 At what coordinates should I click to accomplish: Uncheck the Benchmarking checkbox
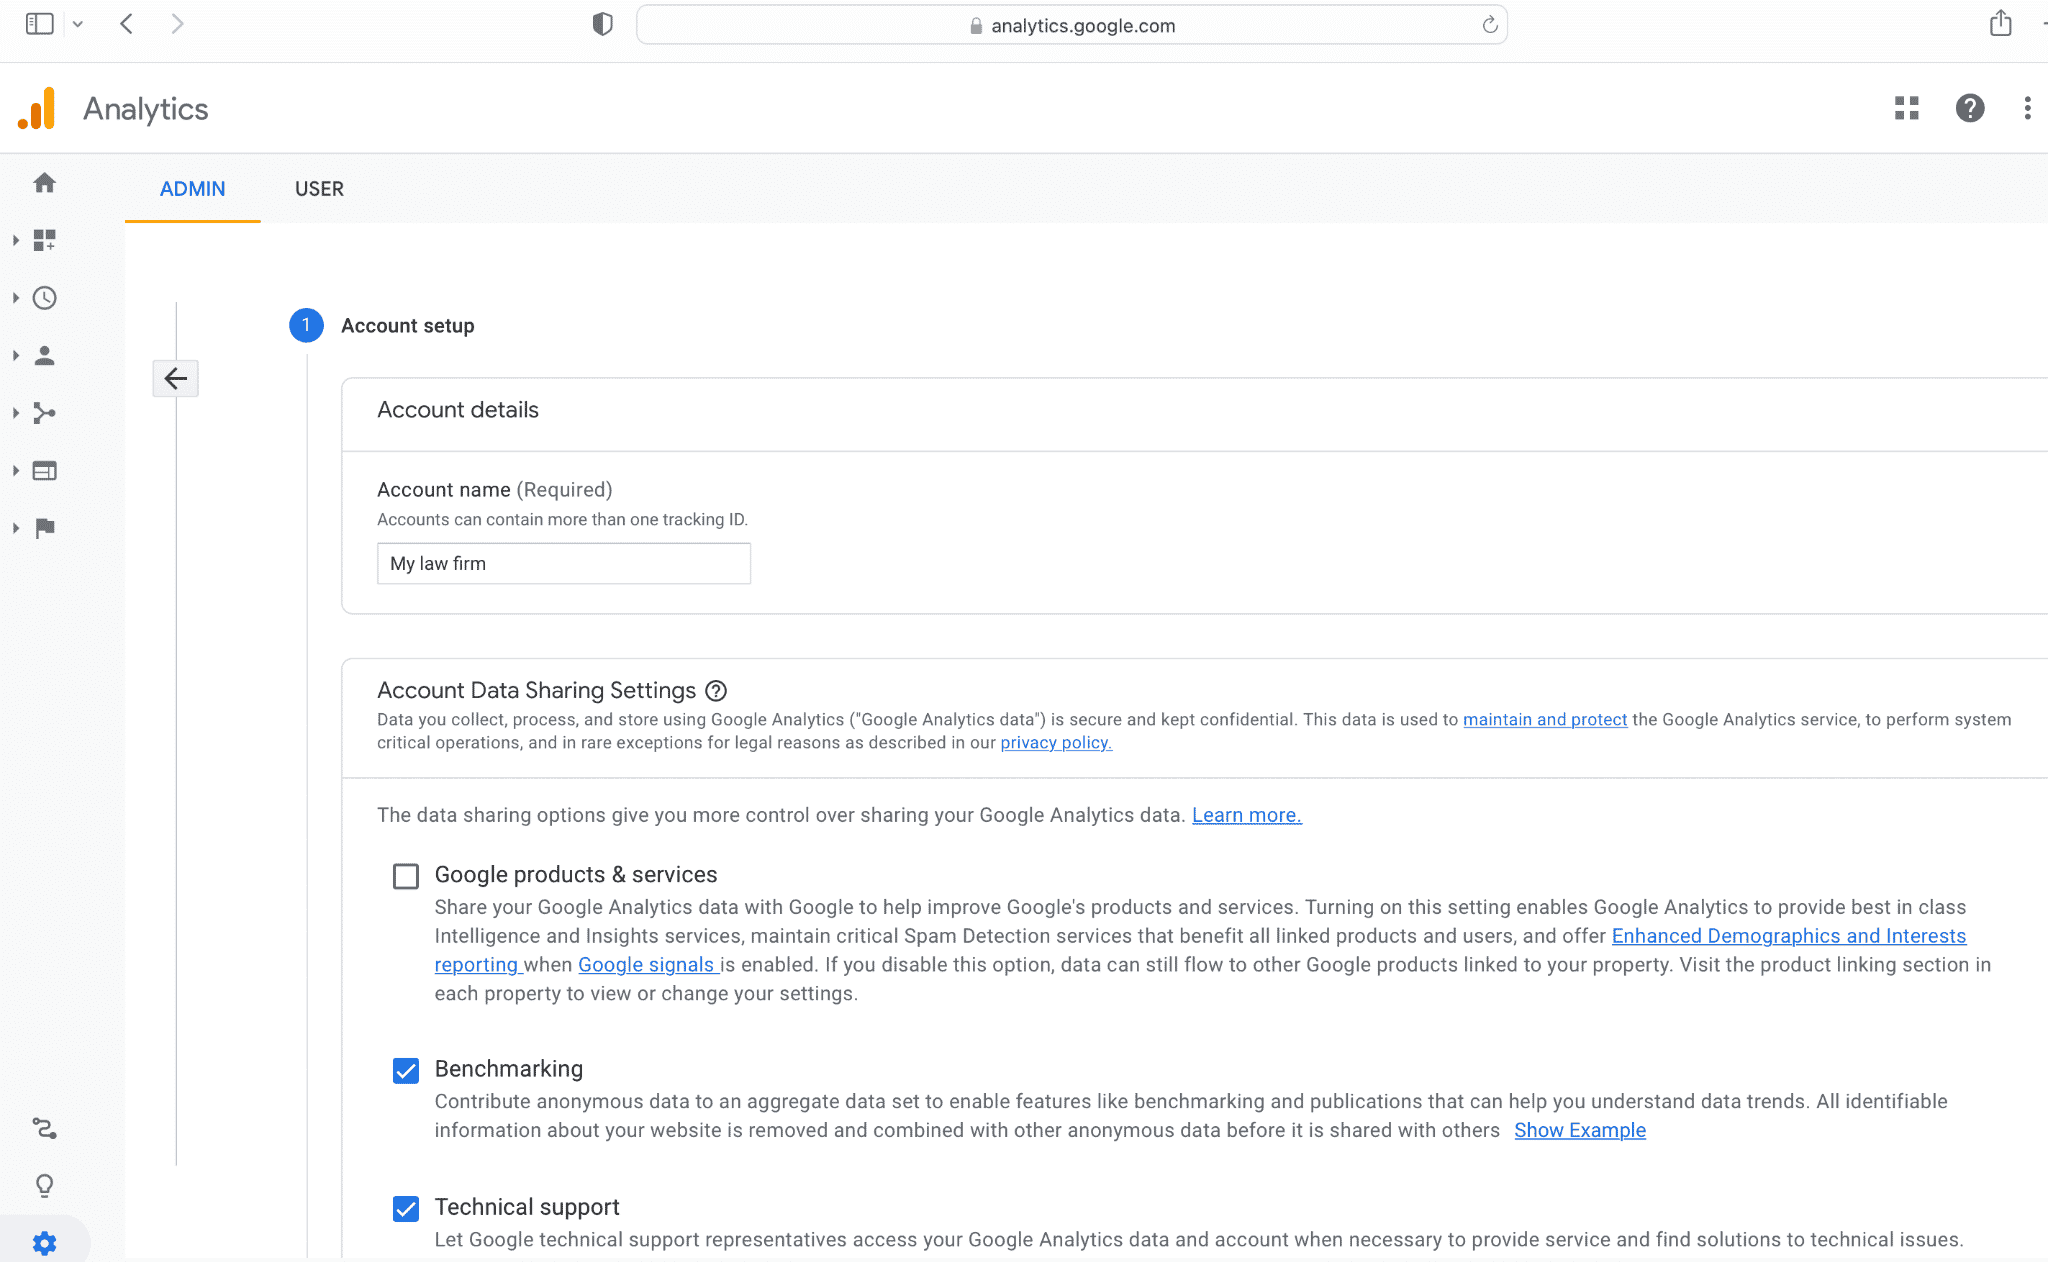coord(406,1071)
